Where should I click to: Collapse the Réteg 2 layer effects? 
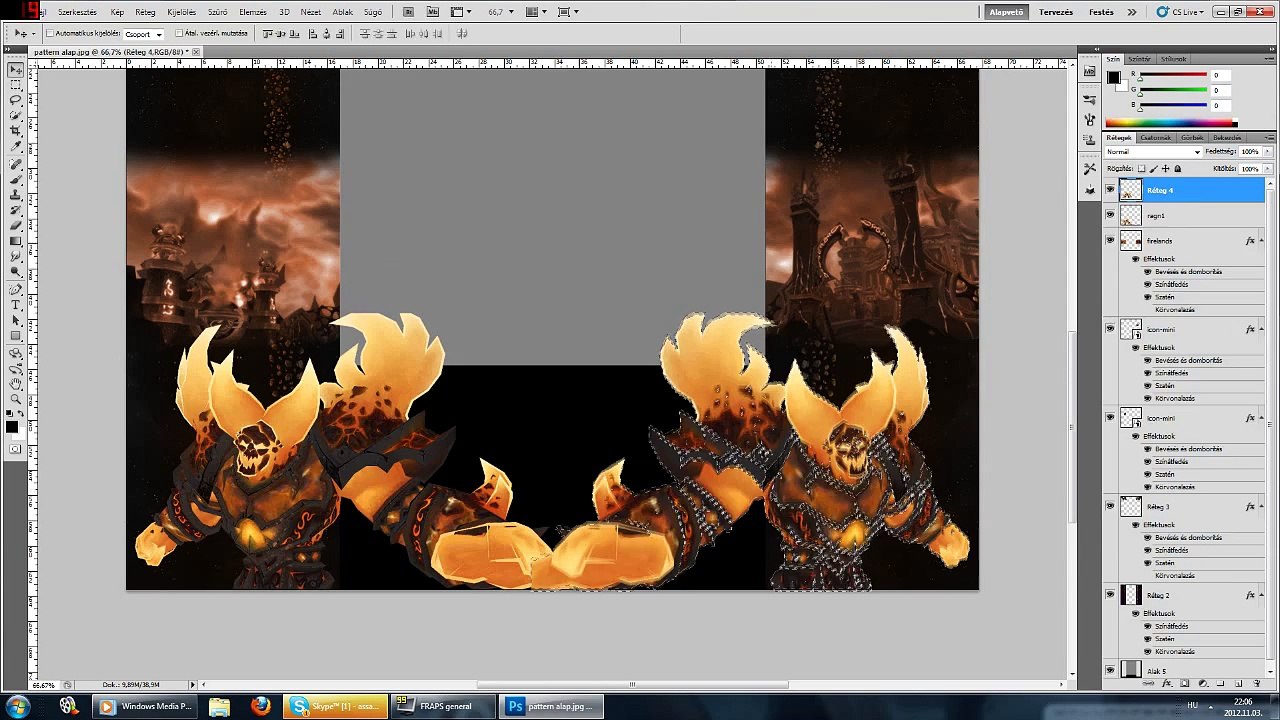tap(1260, 596)
